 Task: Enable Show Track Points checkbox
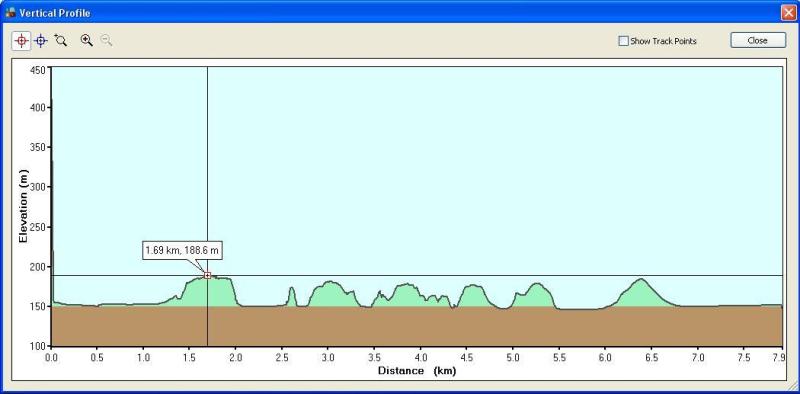pos(623,41)
